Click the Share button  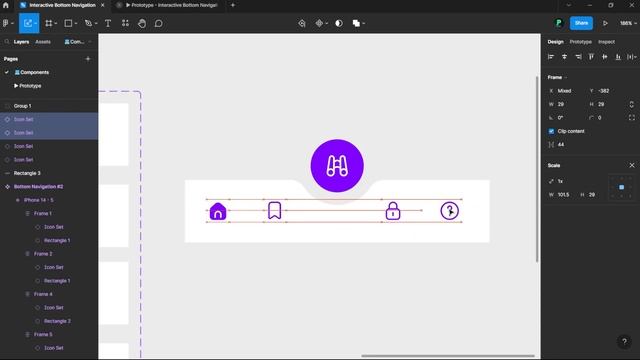(581, 23)
